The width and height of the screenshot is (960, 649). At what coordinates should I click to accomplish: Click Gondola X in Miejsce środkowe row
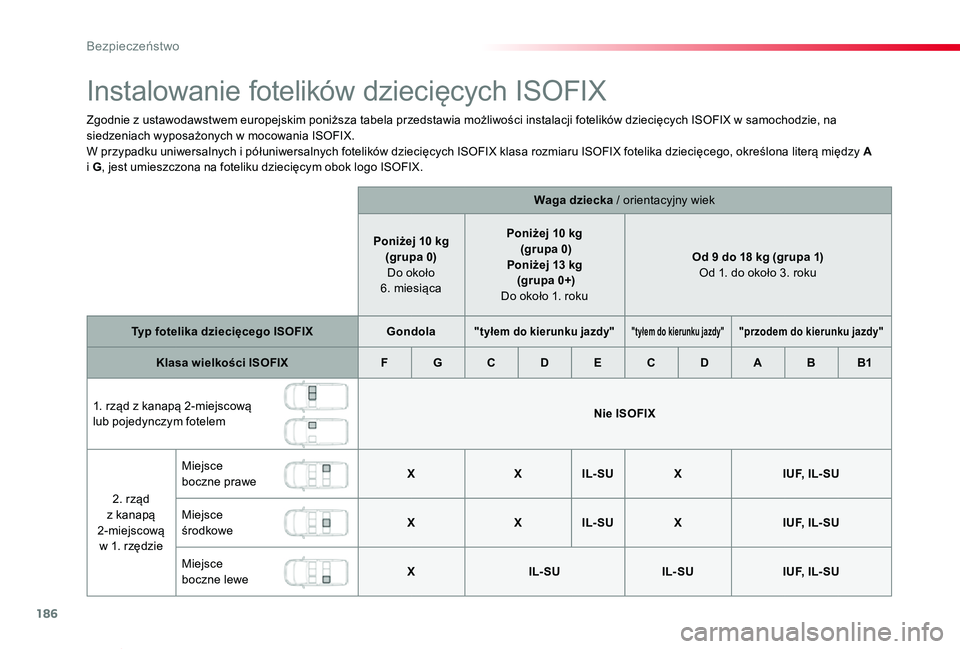[411, 523]
